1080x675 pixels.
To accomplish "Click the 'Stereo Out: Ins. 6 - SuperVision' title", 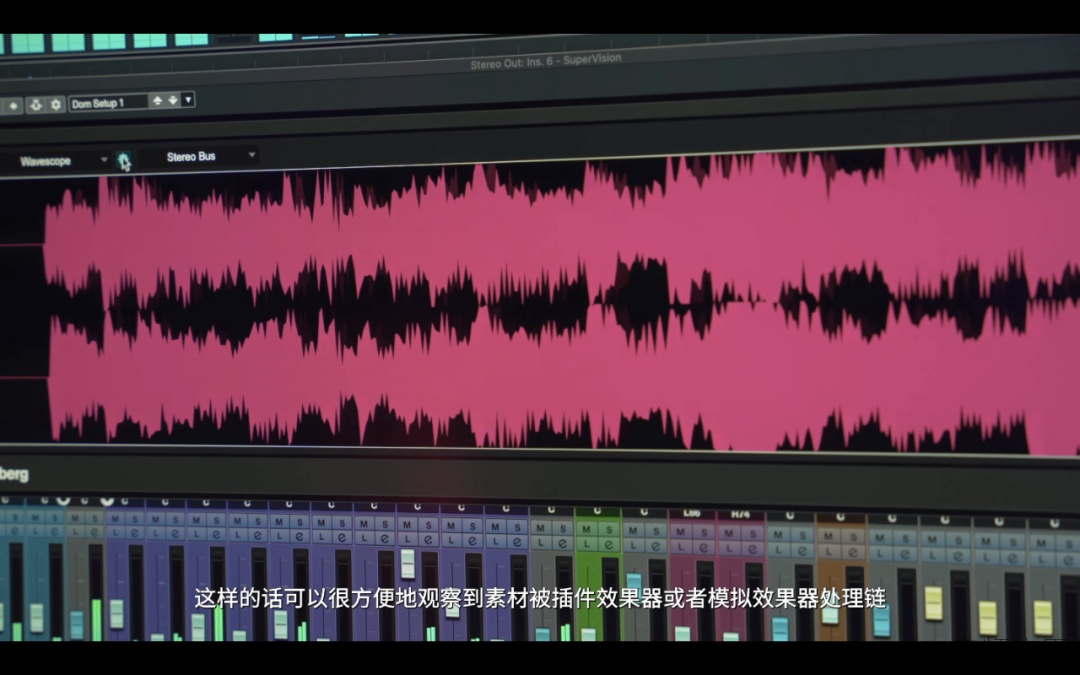I will (546, 61).
